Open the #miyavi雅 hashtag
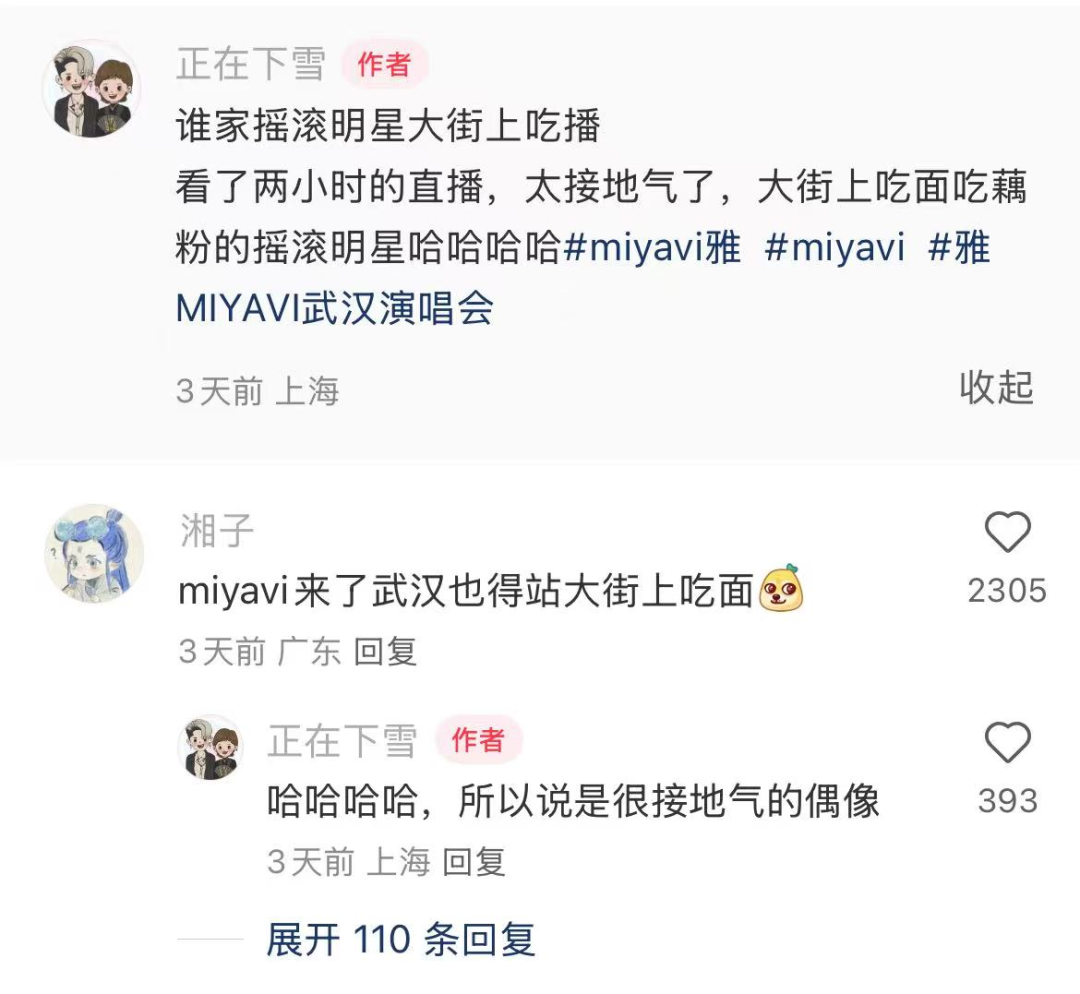The width and height of the screenshot is (1080, 994). (652, 247)
